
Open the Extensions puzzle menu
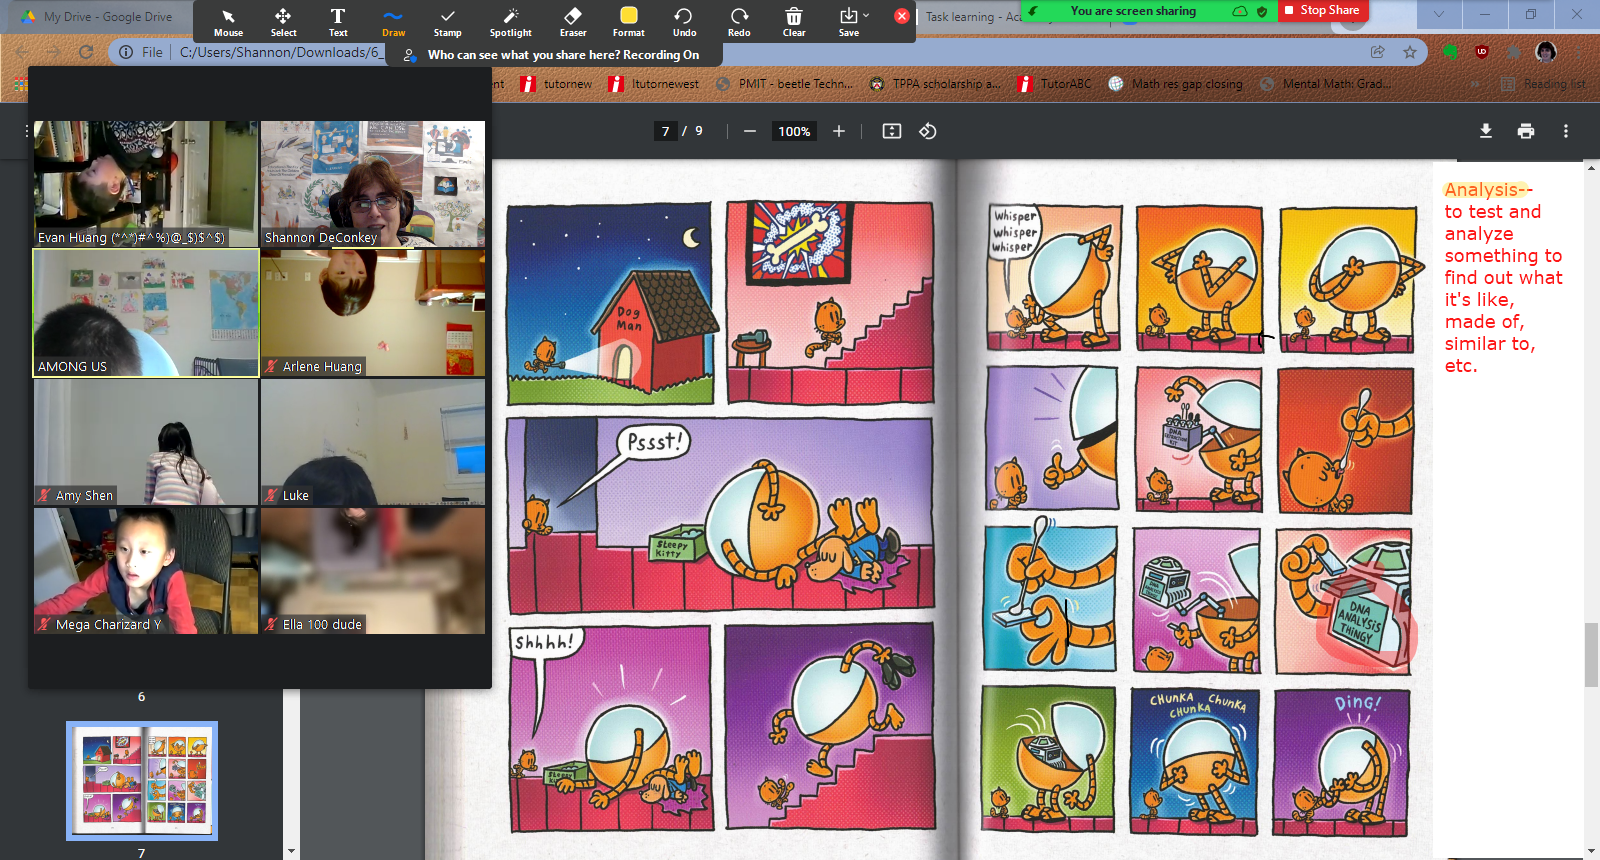1514,52
